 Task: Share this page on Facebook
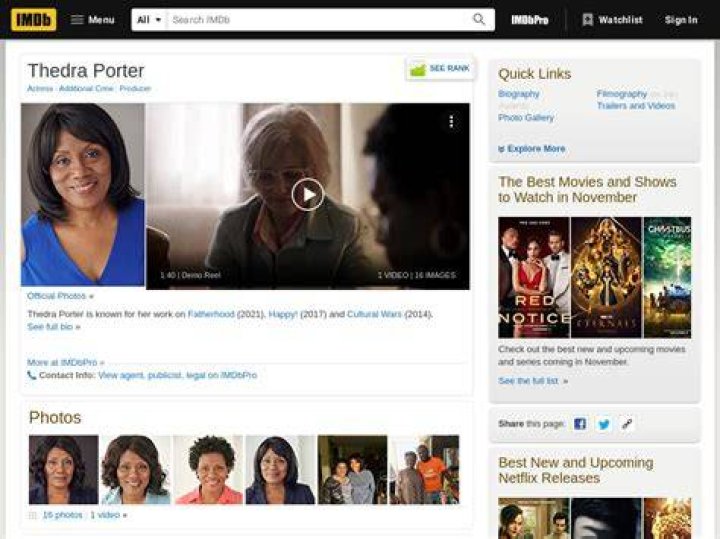[580, 424]
